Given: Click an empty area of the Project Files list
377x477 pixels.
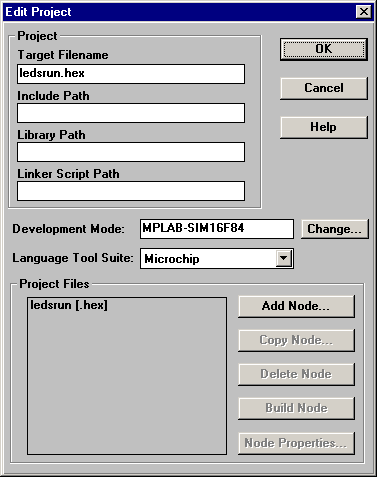Looking at the screenshot, I should 127,383.
